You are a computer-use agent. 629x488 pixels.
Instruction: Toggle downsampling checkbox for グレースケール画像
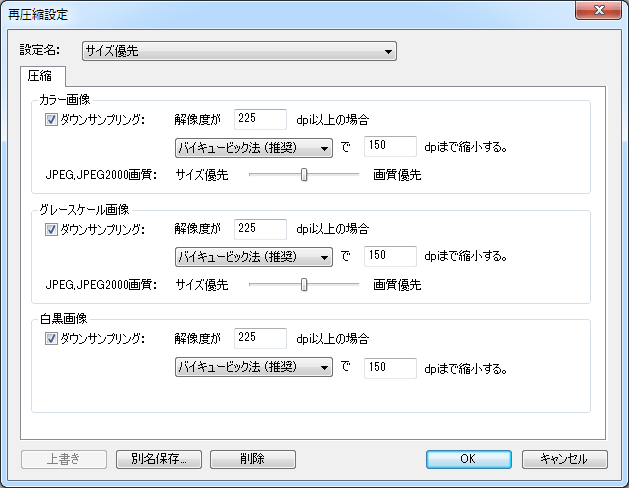[52, 229]
